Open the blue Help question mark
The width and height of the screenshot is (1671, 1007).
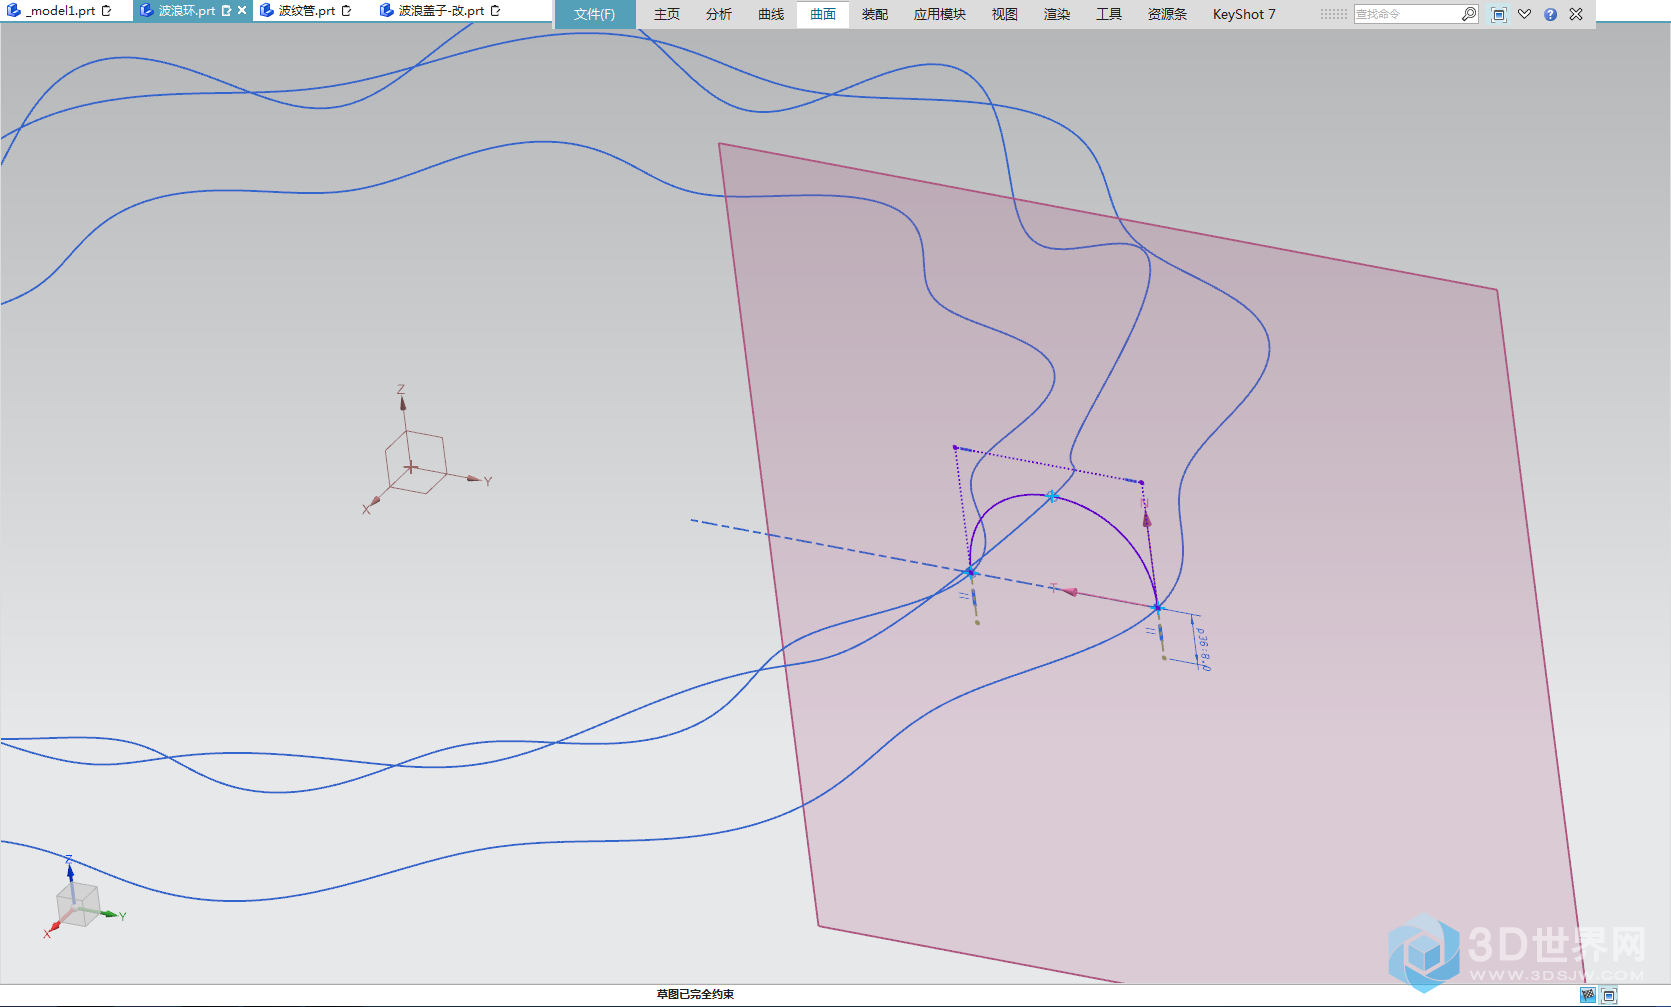(x=1550, y=14)
